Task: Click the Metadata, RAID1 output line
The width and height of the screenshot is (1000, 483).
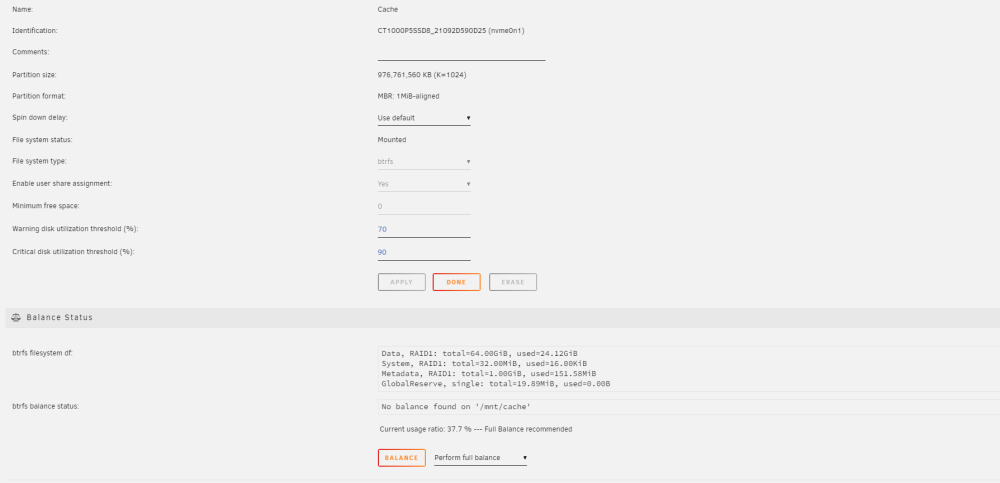Action: pos(489,374)
